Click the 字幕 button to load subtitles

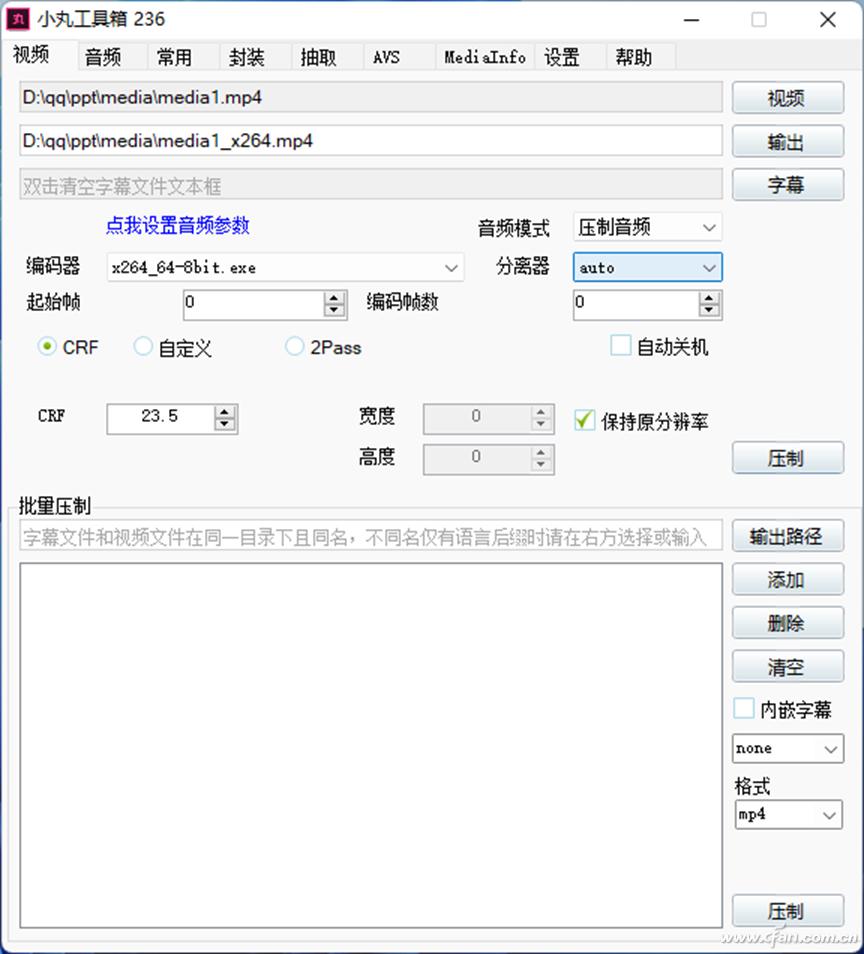(x=787, y=184)
